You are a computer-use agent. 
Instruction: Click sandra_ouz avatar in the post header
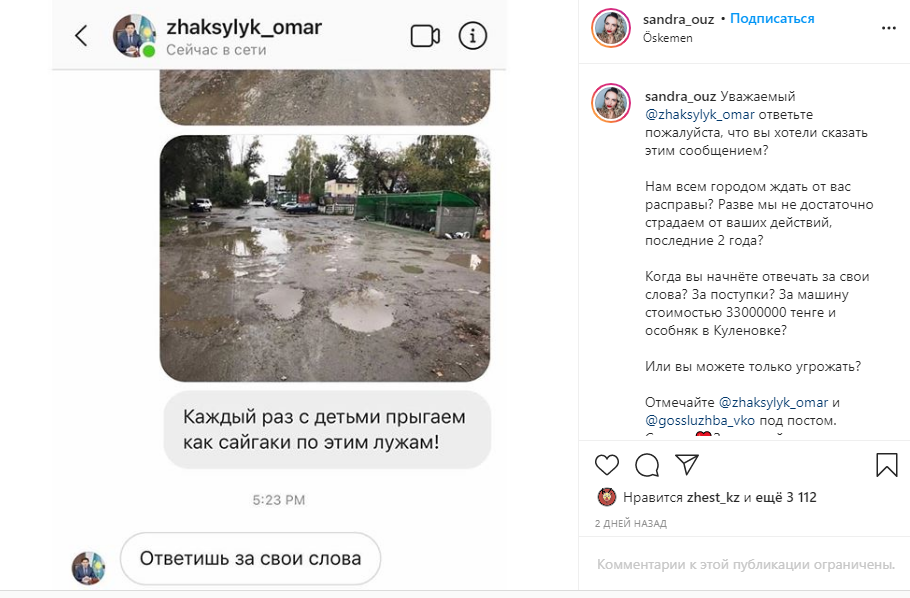[611, 27]
